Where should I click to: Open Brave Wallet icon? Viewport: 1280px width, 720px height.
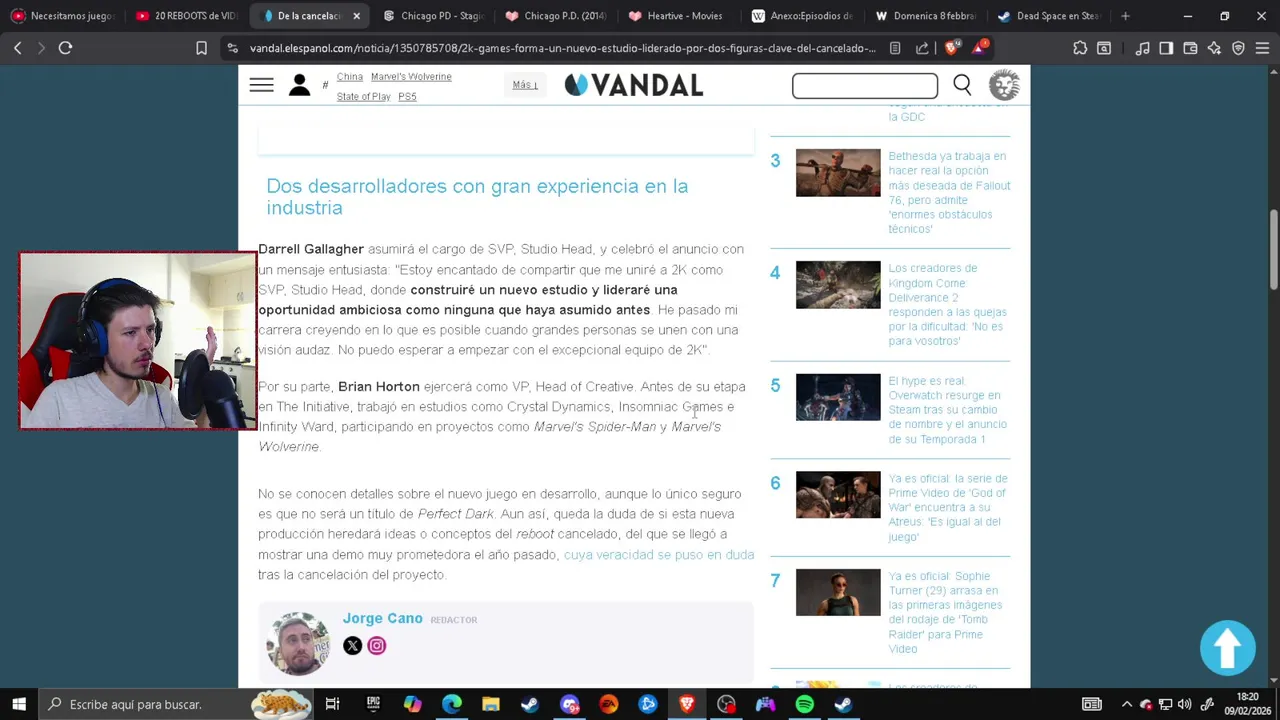tap(1190, 48)
